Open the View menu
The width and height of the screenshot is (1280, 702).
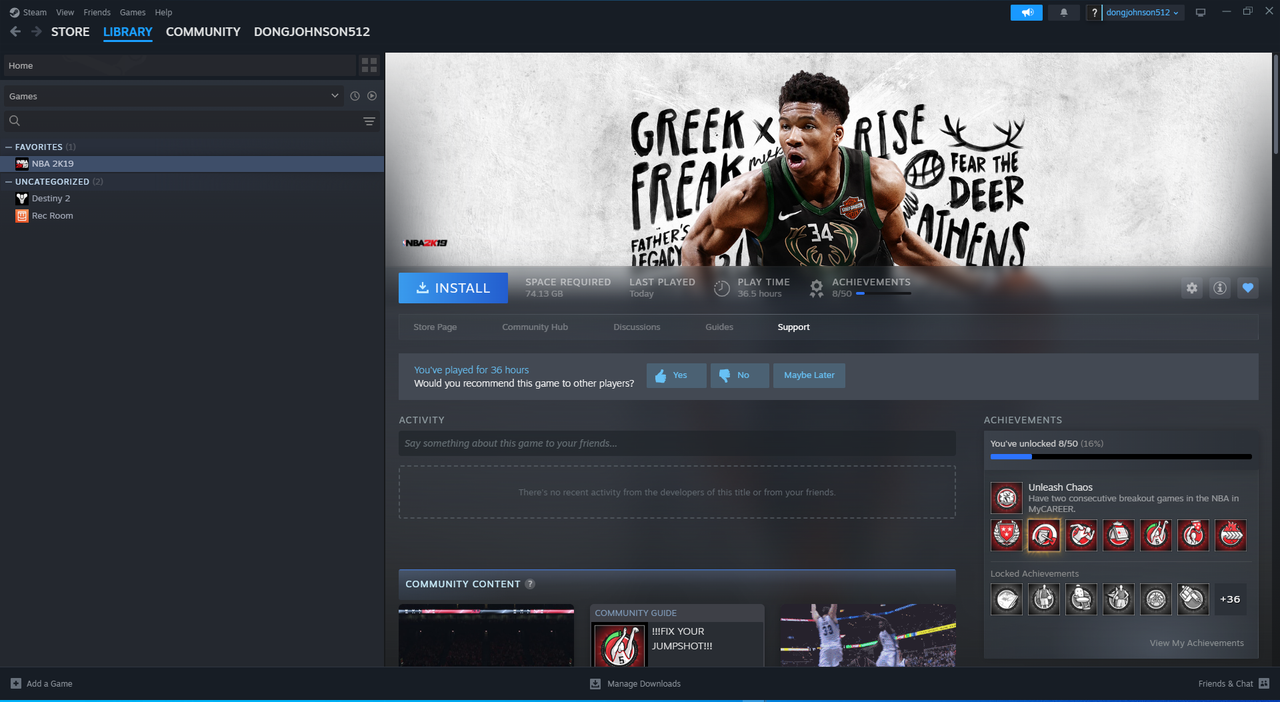click(65, 12)
